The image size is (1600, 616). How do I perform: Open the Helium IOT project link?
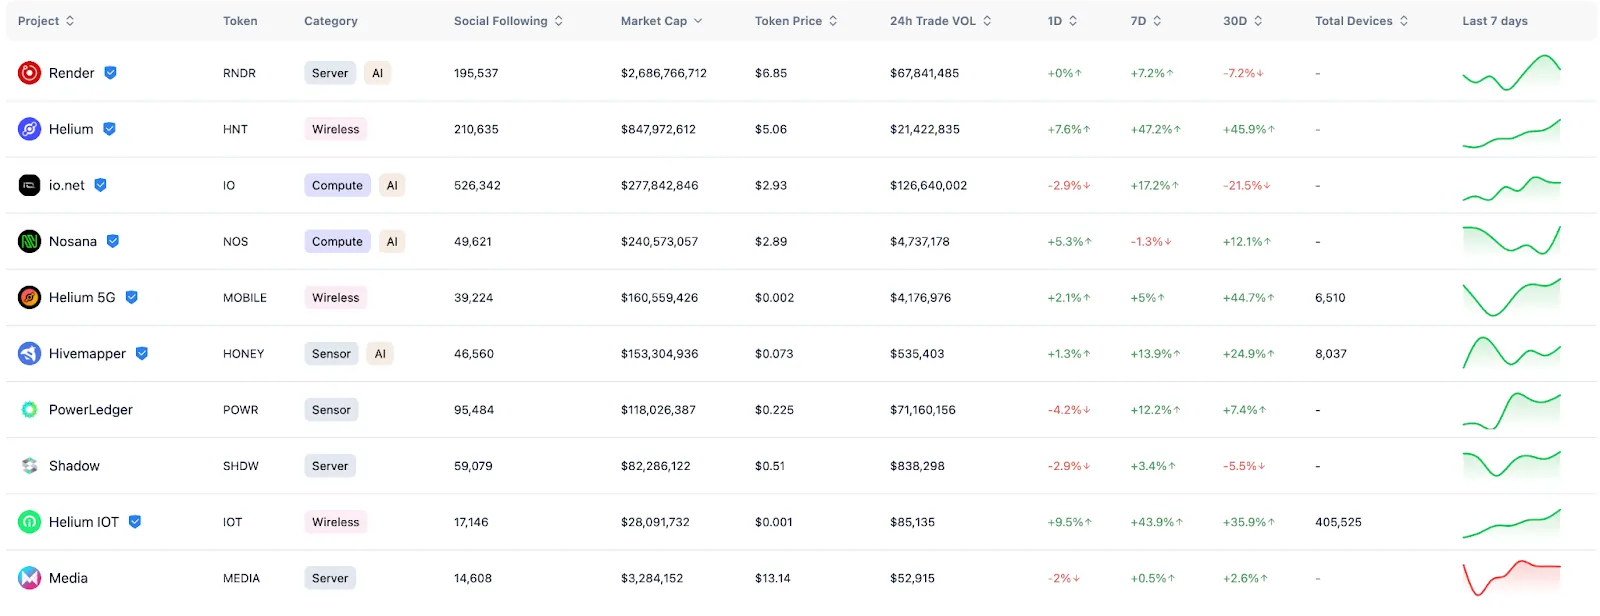tap(84, 522)
